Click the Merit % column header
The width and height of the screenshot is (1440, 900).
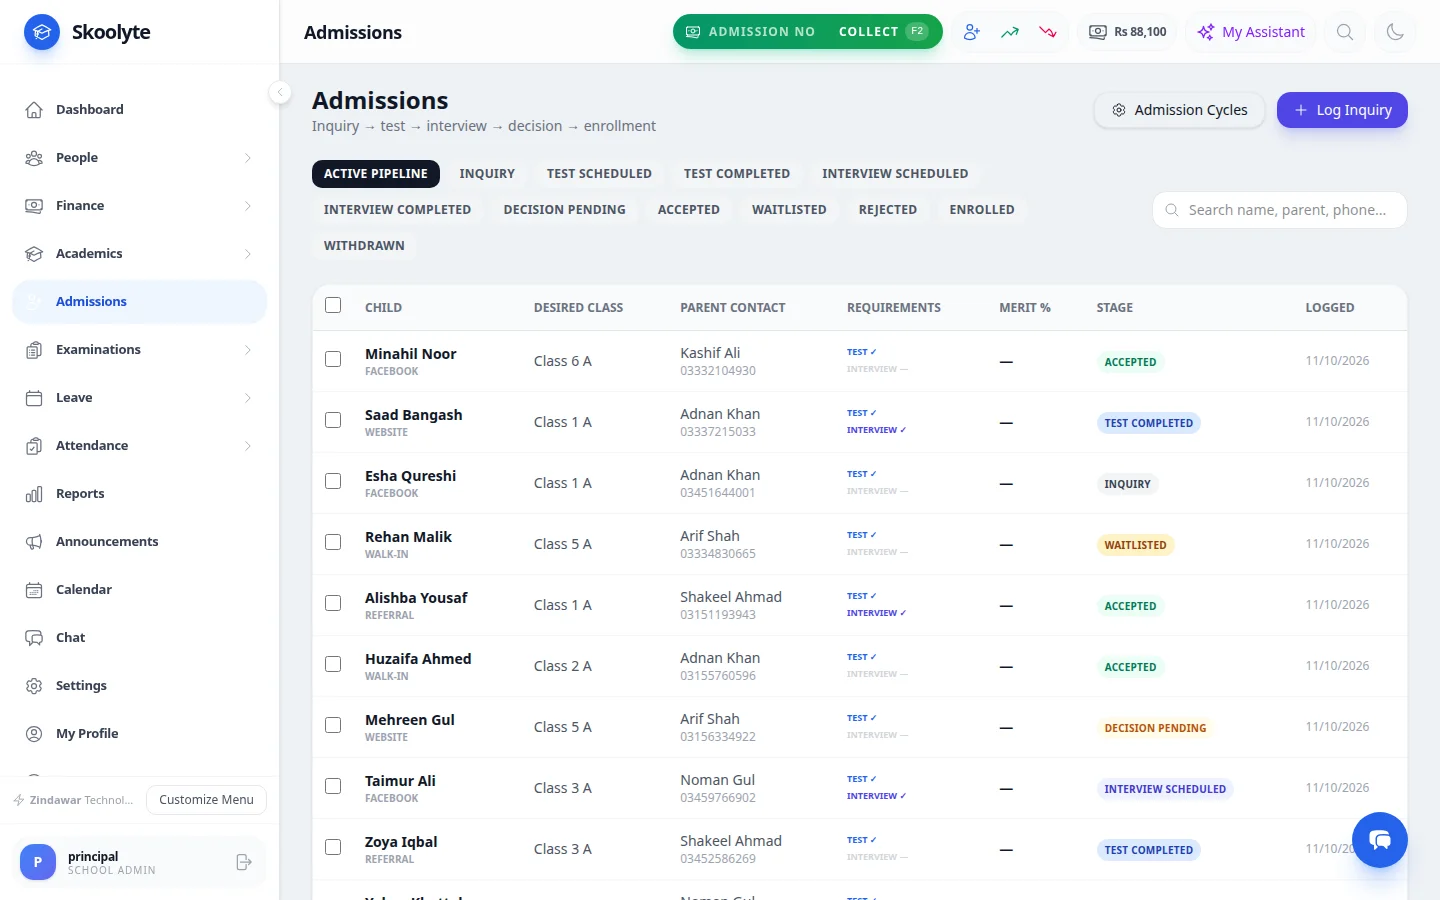(x=1024, y=308)
